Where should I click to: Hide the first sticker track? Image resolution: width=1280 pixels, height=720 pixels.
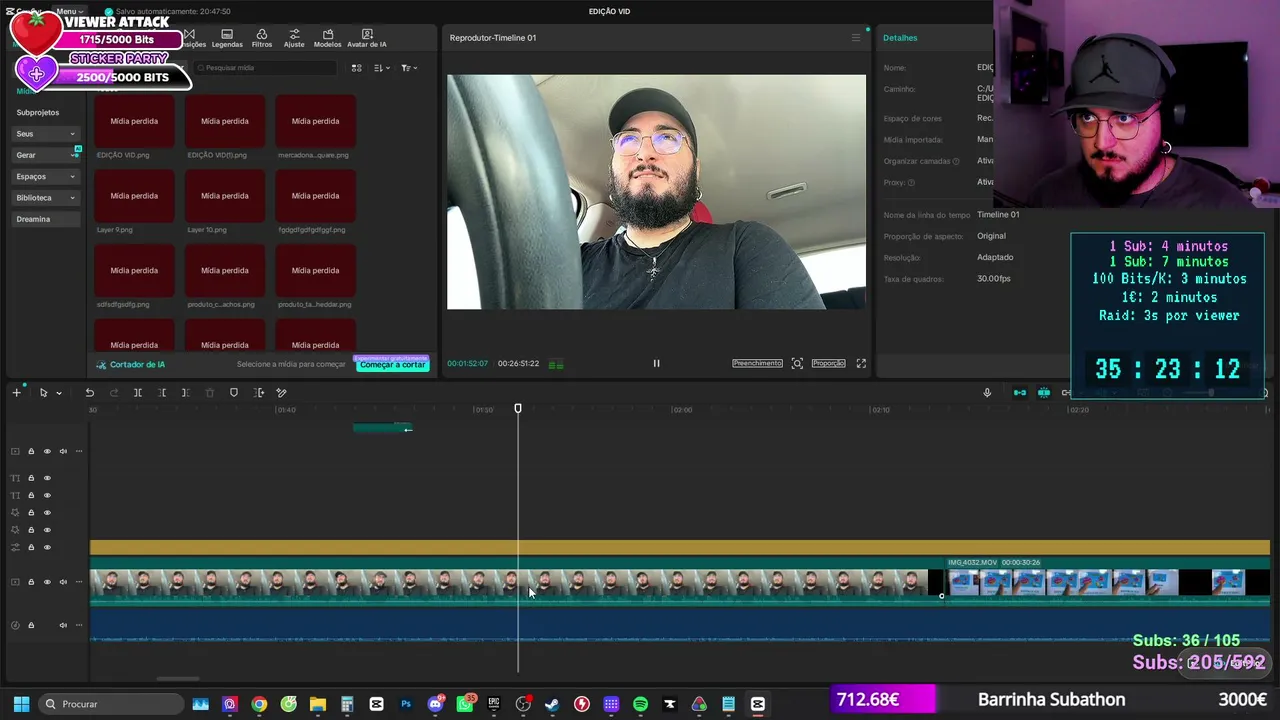[x=47, y=512]
